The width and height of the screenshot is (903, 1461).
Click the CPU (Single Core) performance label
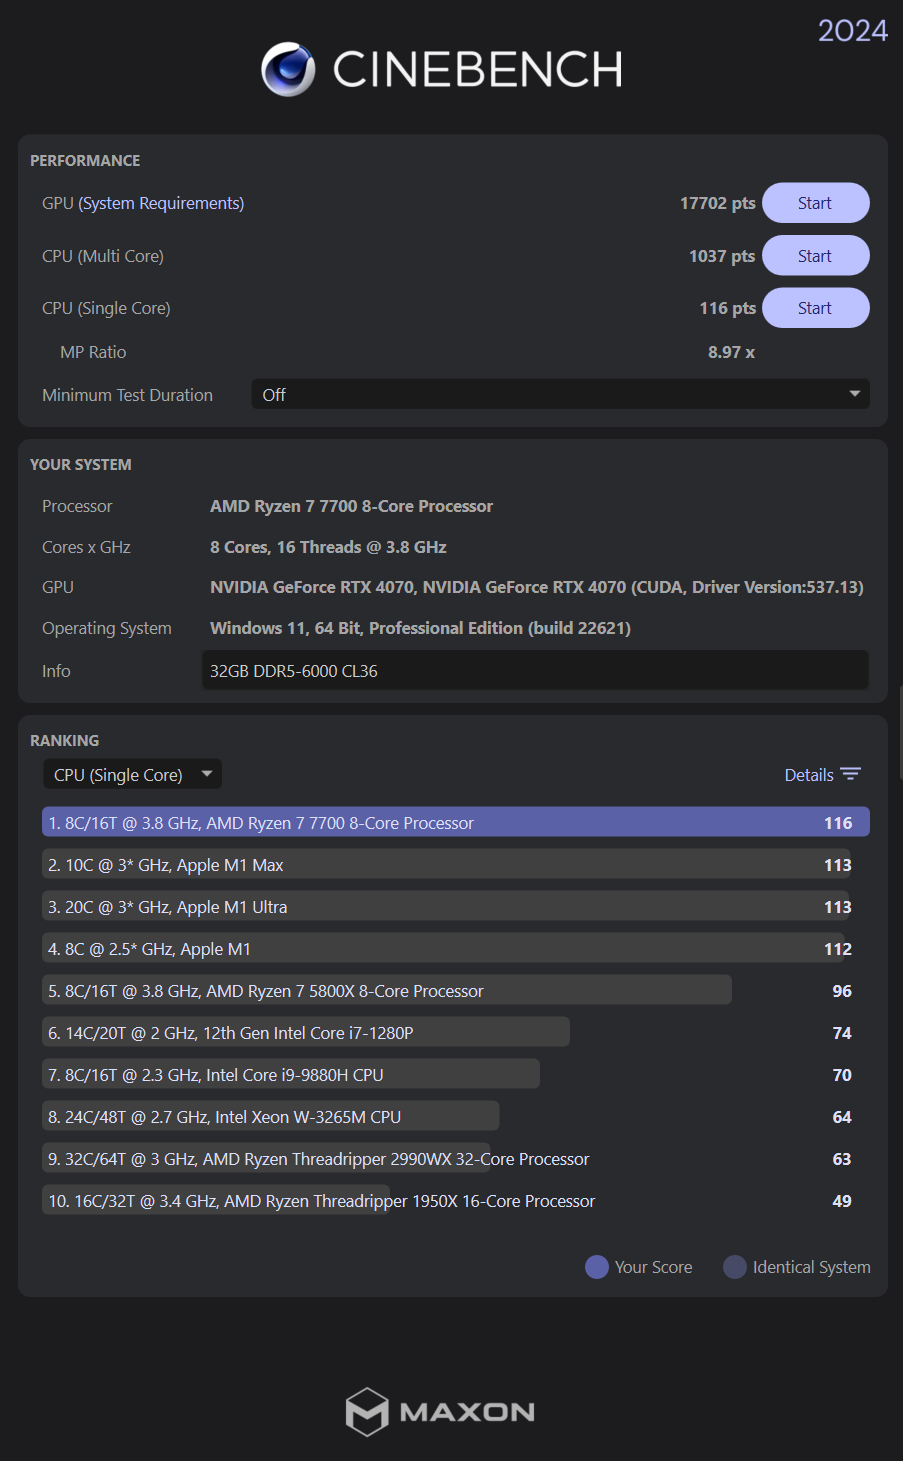pos(106,308)
